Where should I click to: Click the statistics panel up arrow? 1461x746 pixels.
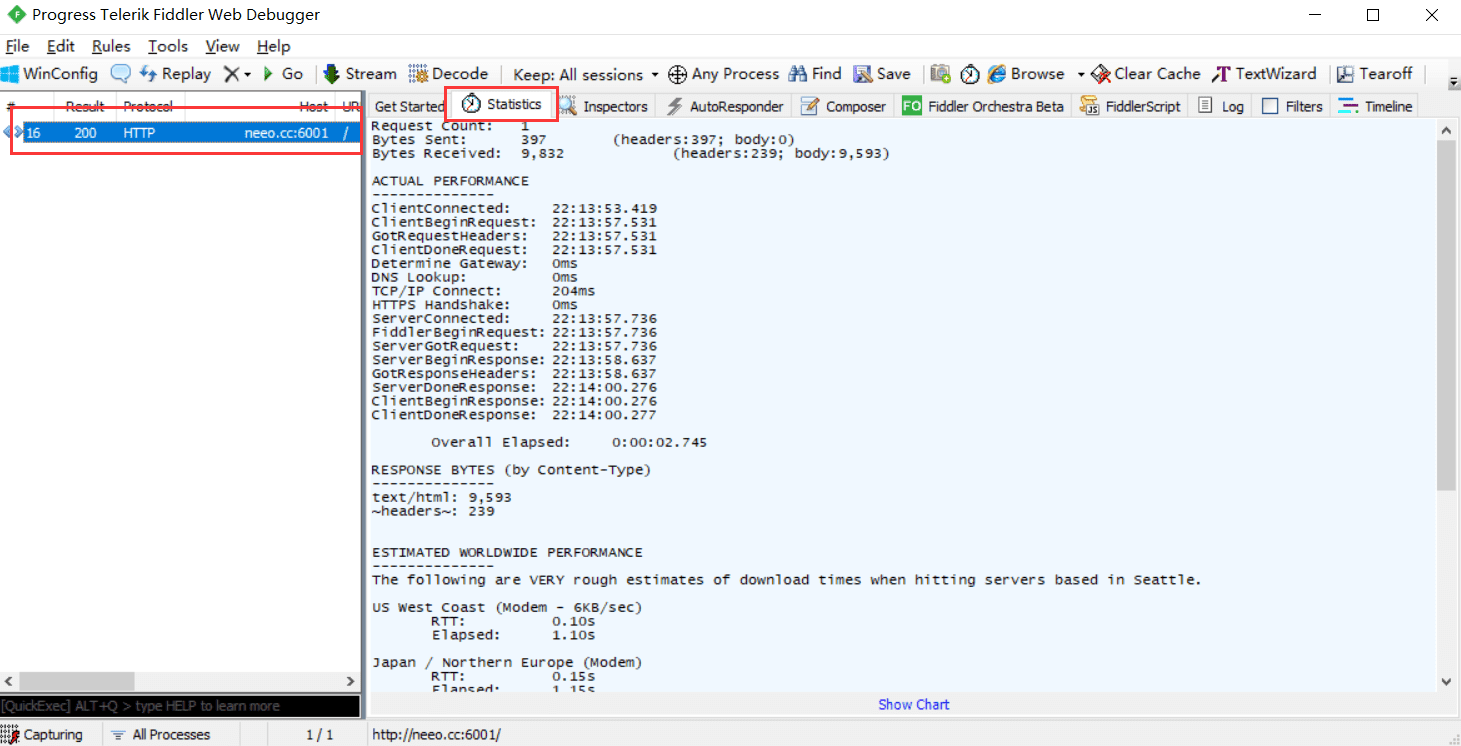tap(1447, 130)
